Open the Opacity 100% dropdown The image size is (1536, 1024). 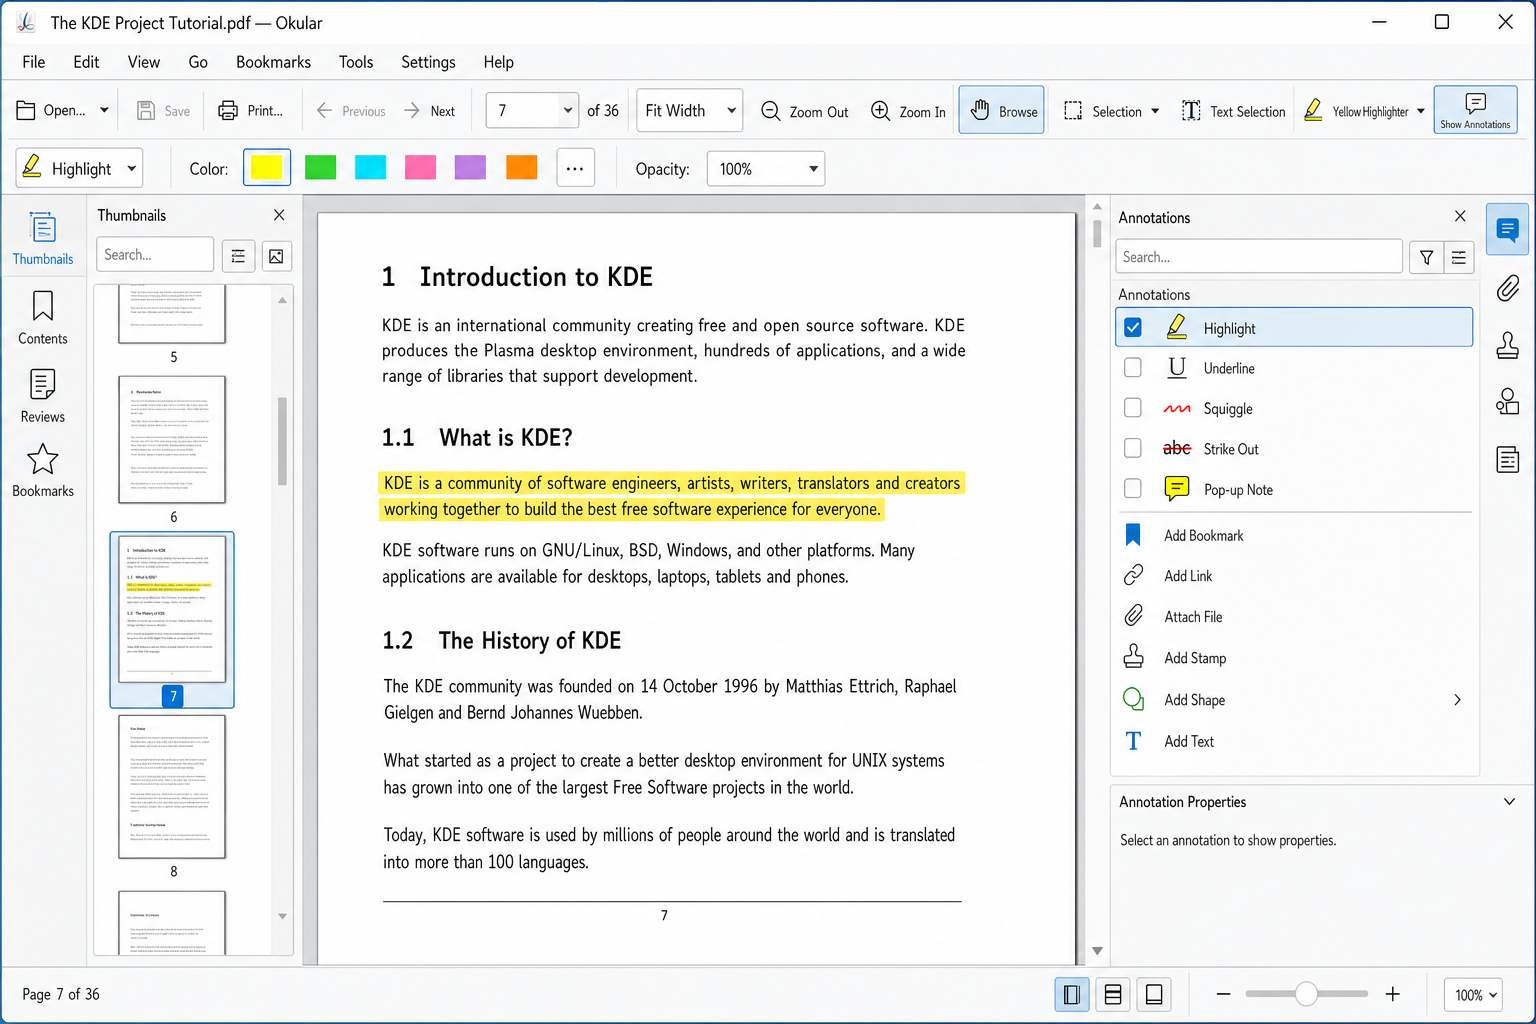click(766, 169)
